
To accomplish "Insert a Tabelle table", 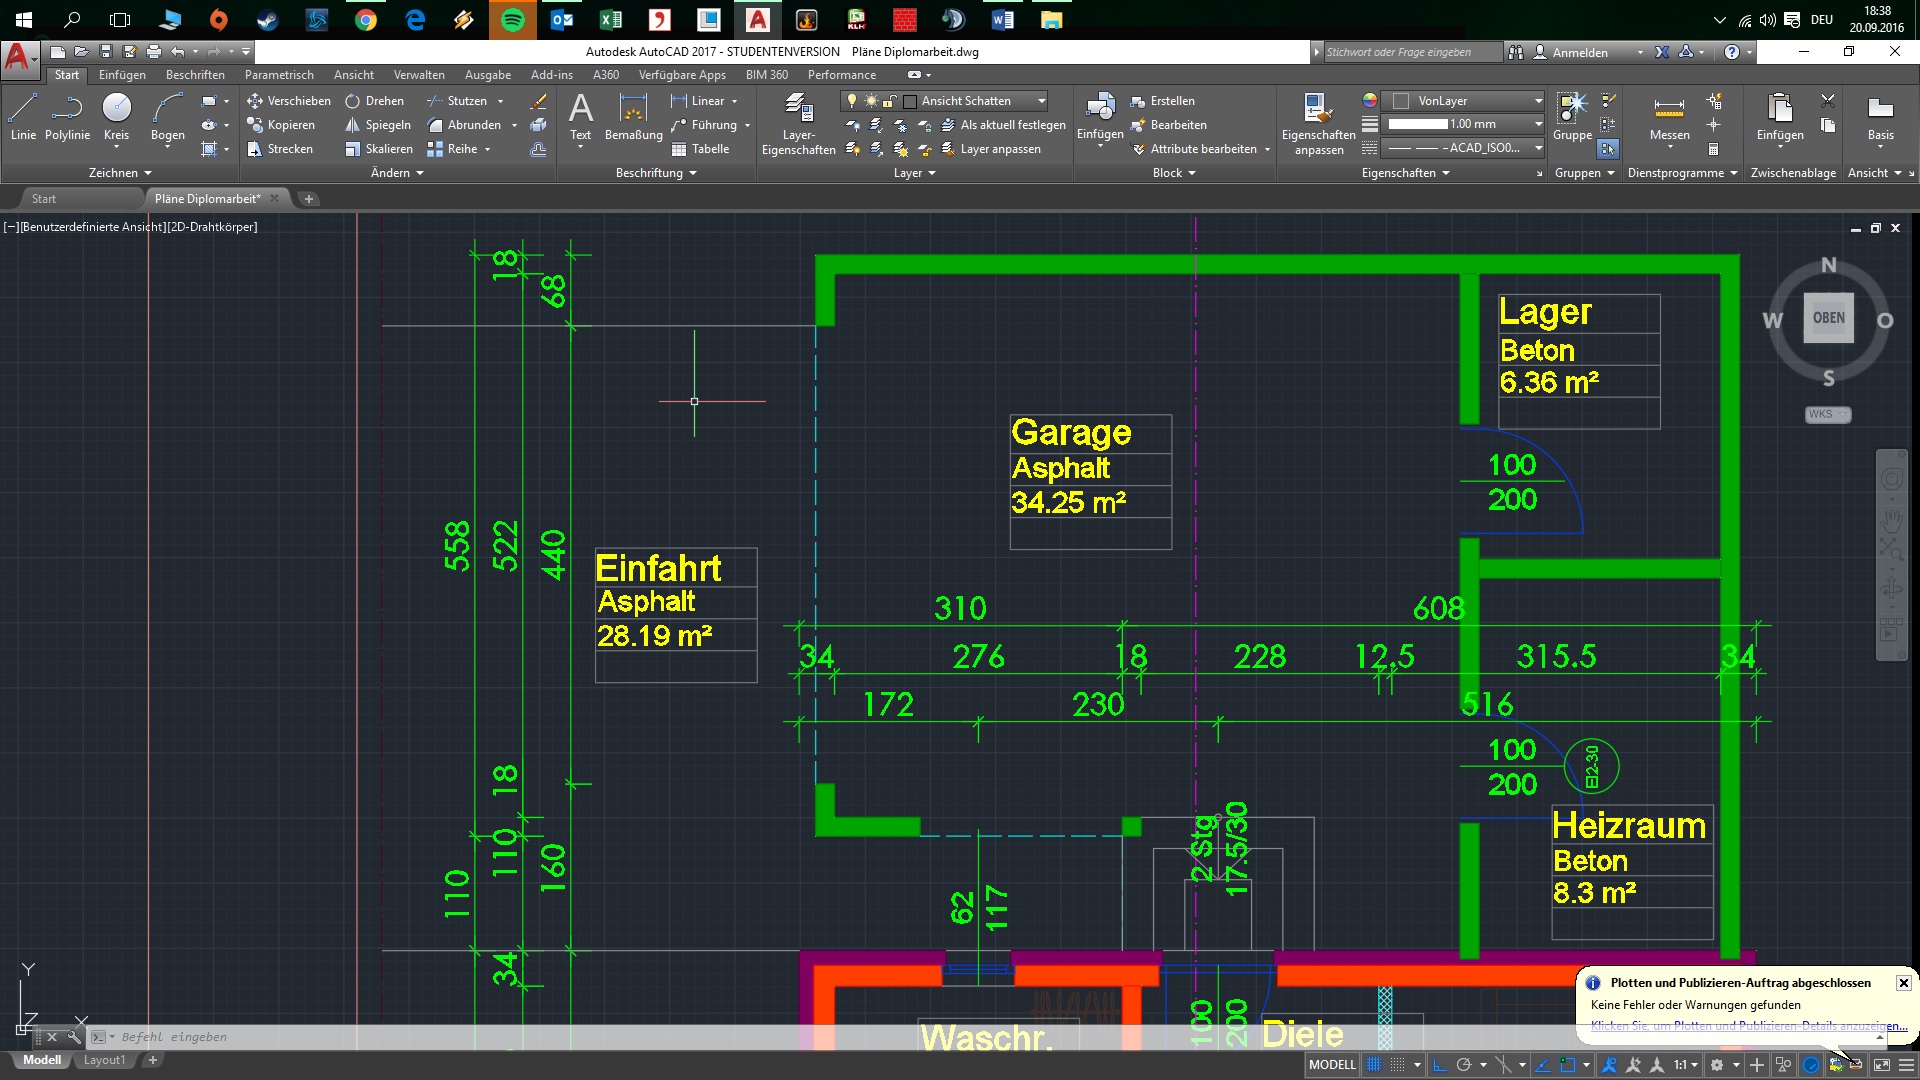I will [700, 149].
